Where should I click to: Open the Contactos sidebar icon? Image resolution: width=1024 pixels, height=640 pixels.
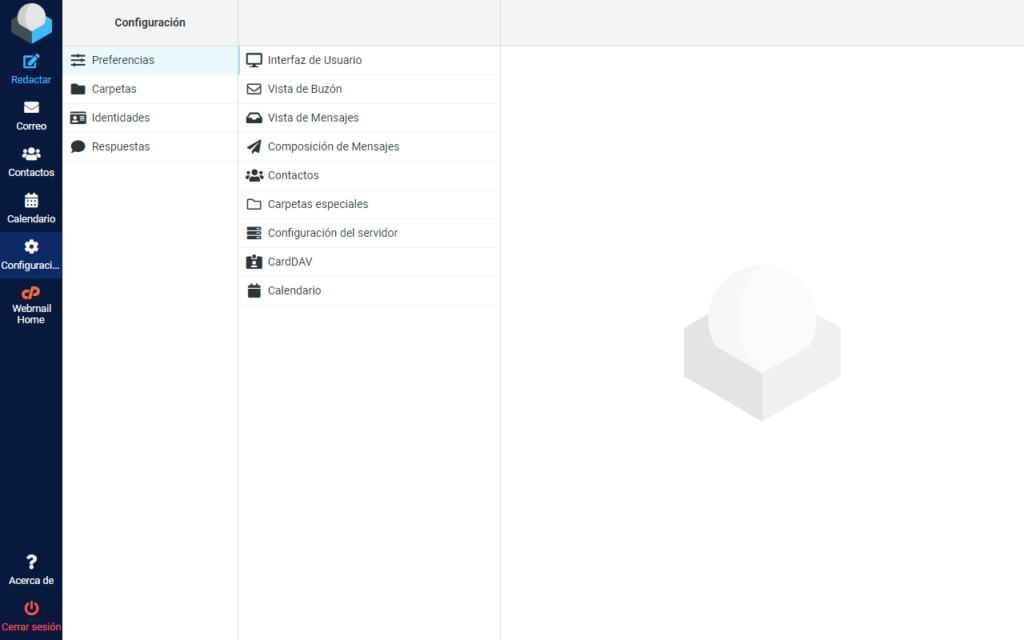[31, 154]
